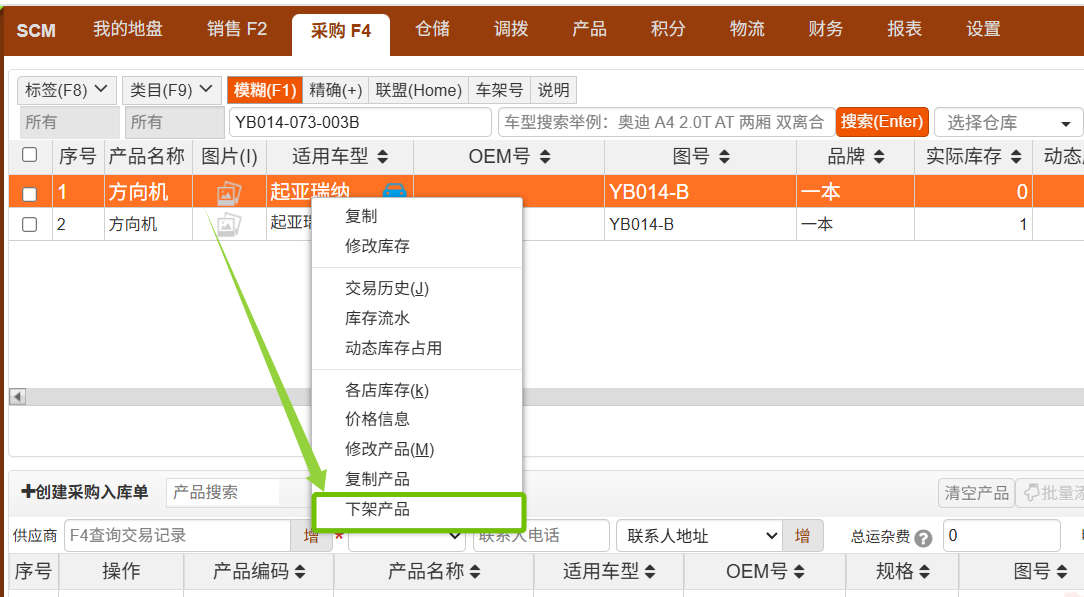Focus the 车型搜索 input field
The height and width of the screenshot is (597, 1084).
[666, 122]
